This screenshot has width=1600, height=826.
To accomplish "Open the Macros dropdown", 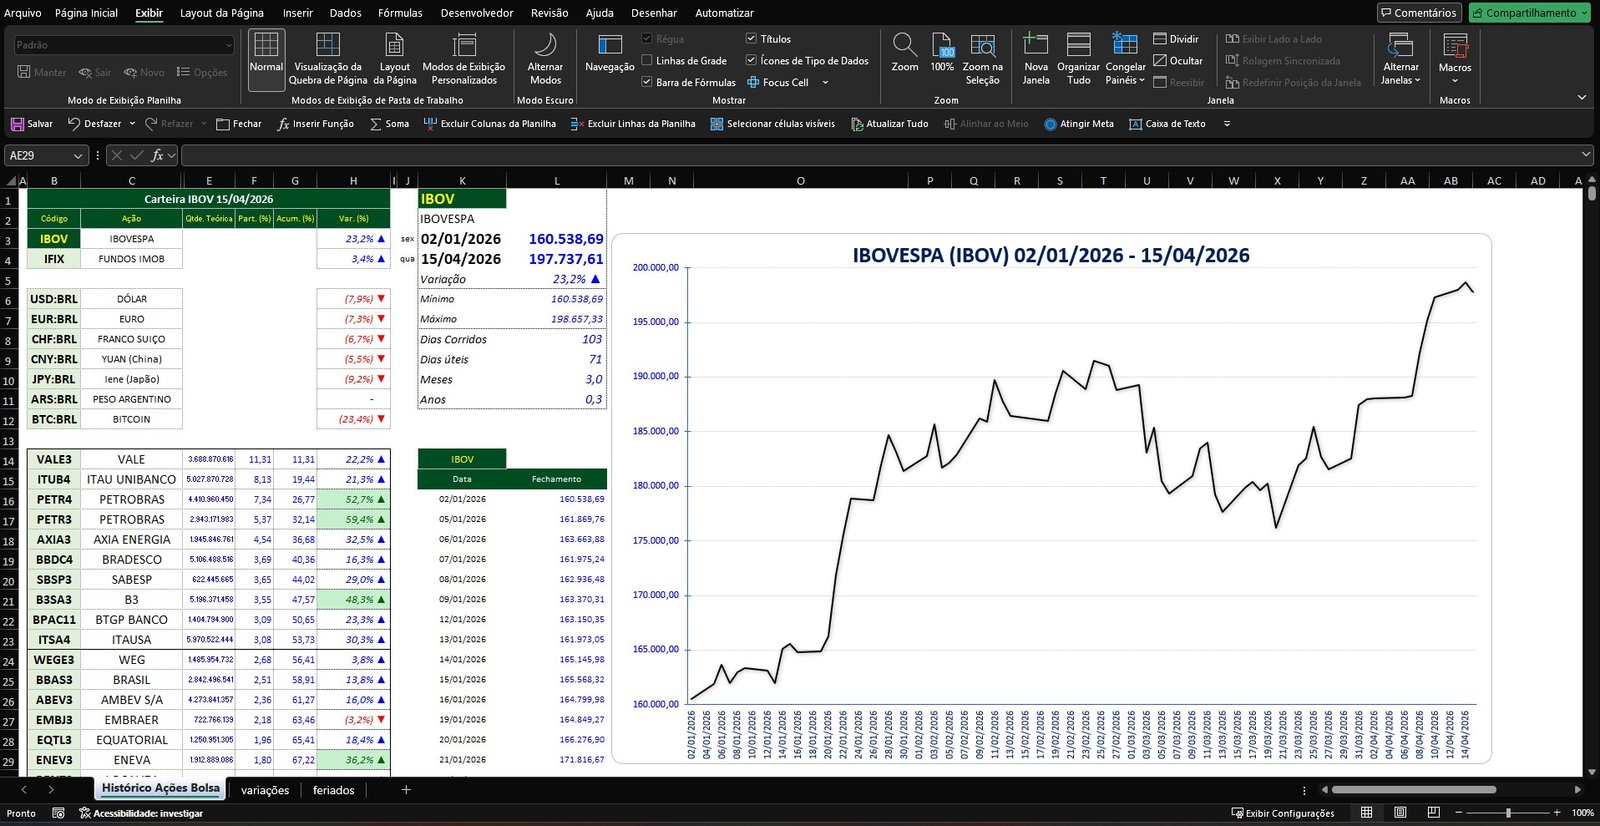I will click(x=1454, y=80).
